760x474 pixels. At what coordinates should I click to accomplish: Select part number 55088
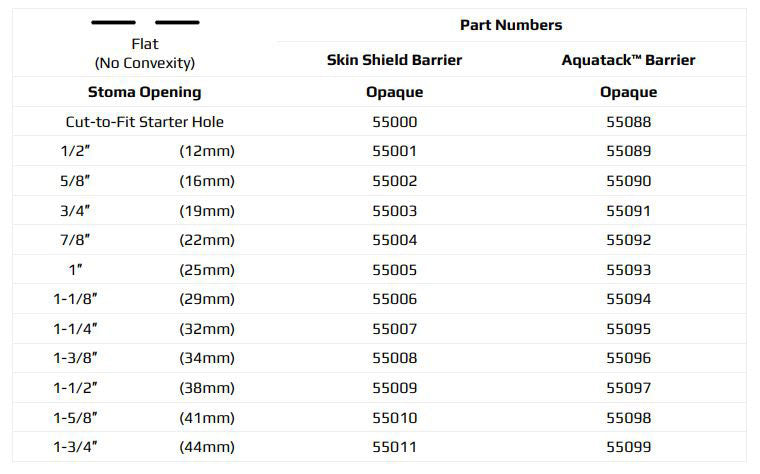point(628,122)
